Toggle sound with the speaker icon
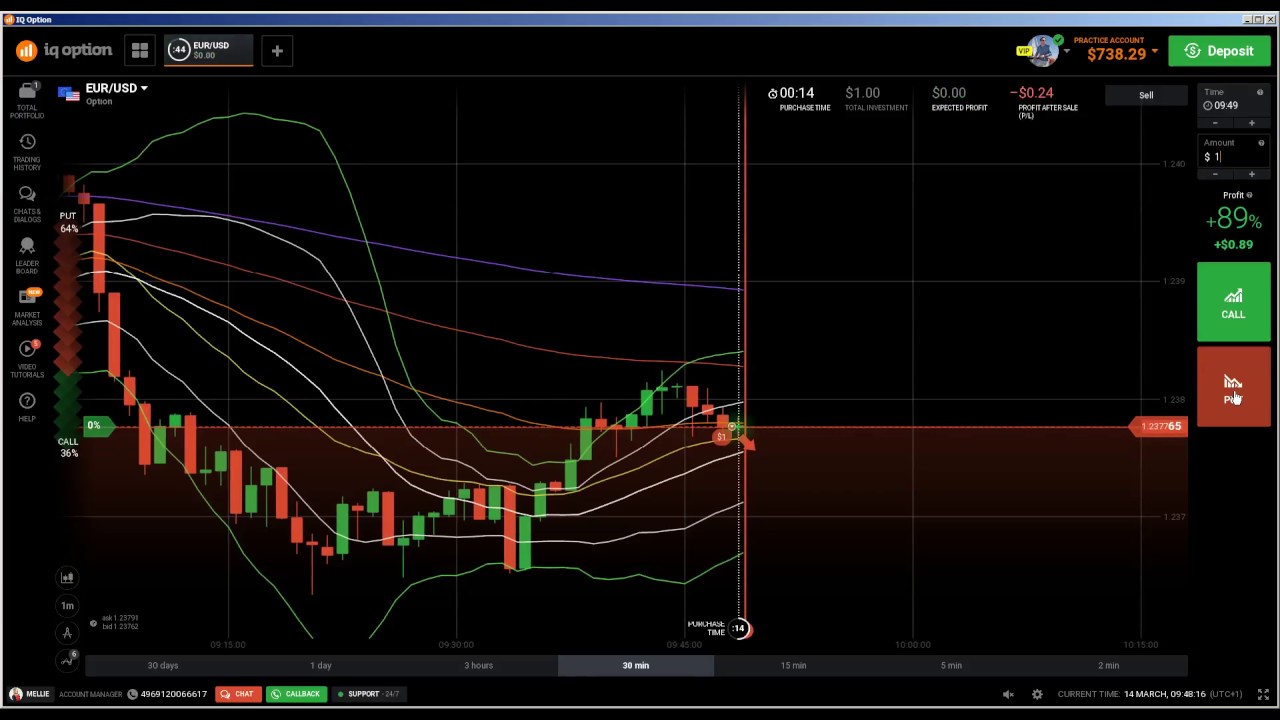This screenshot has height=720, width=1280. 1009,694
